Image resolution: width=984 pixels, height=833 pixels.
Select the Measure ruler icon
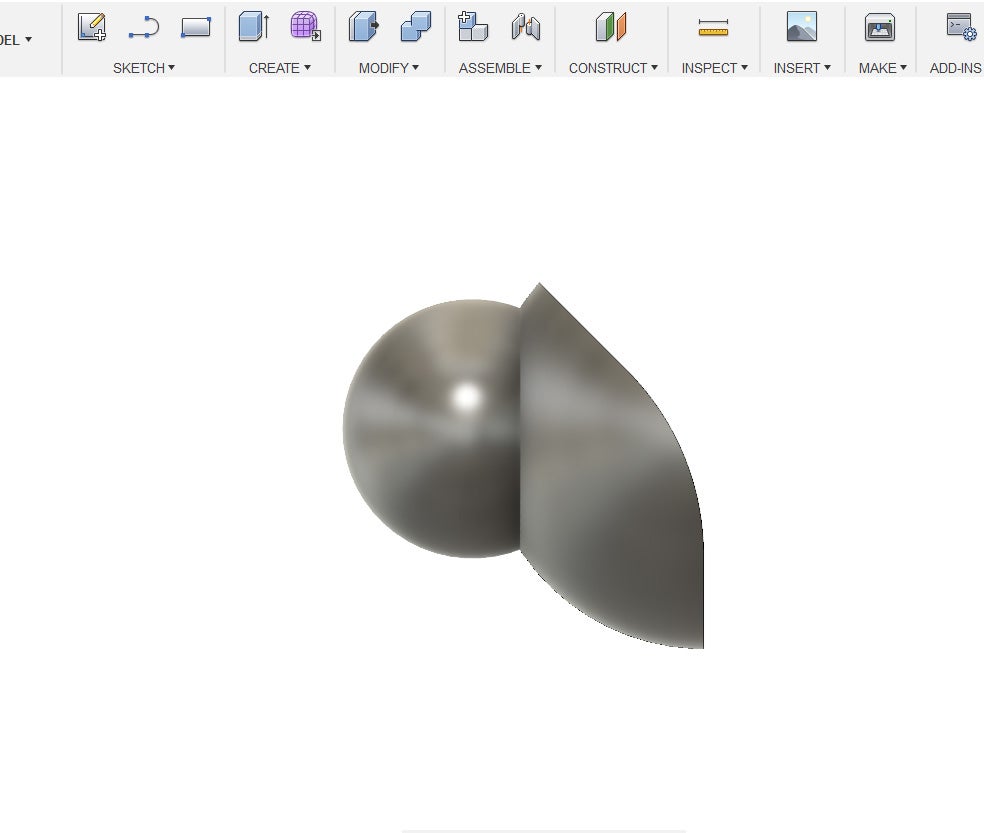point(713,28)
